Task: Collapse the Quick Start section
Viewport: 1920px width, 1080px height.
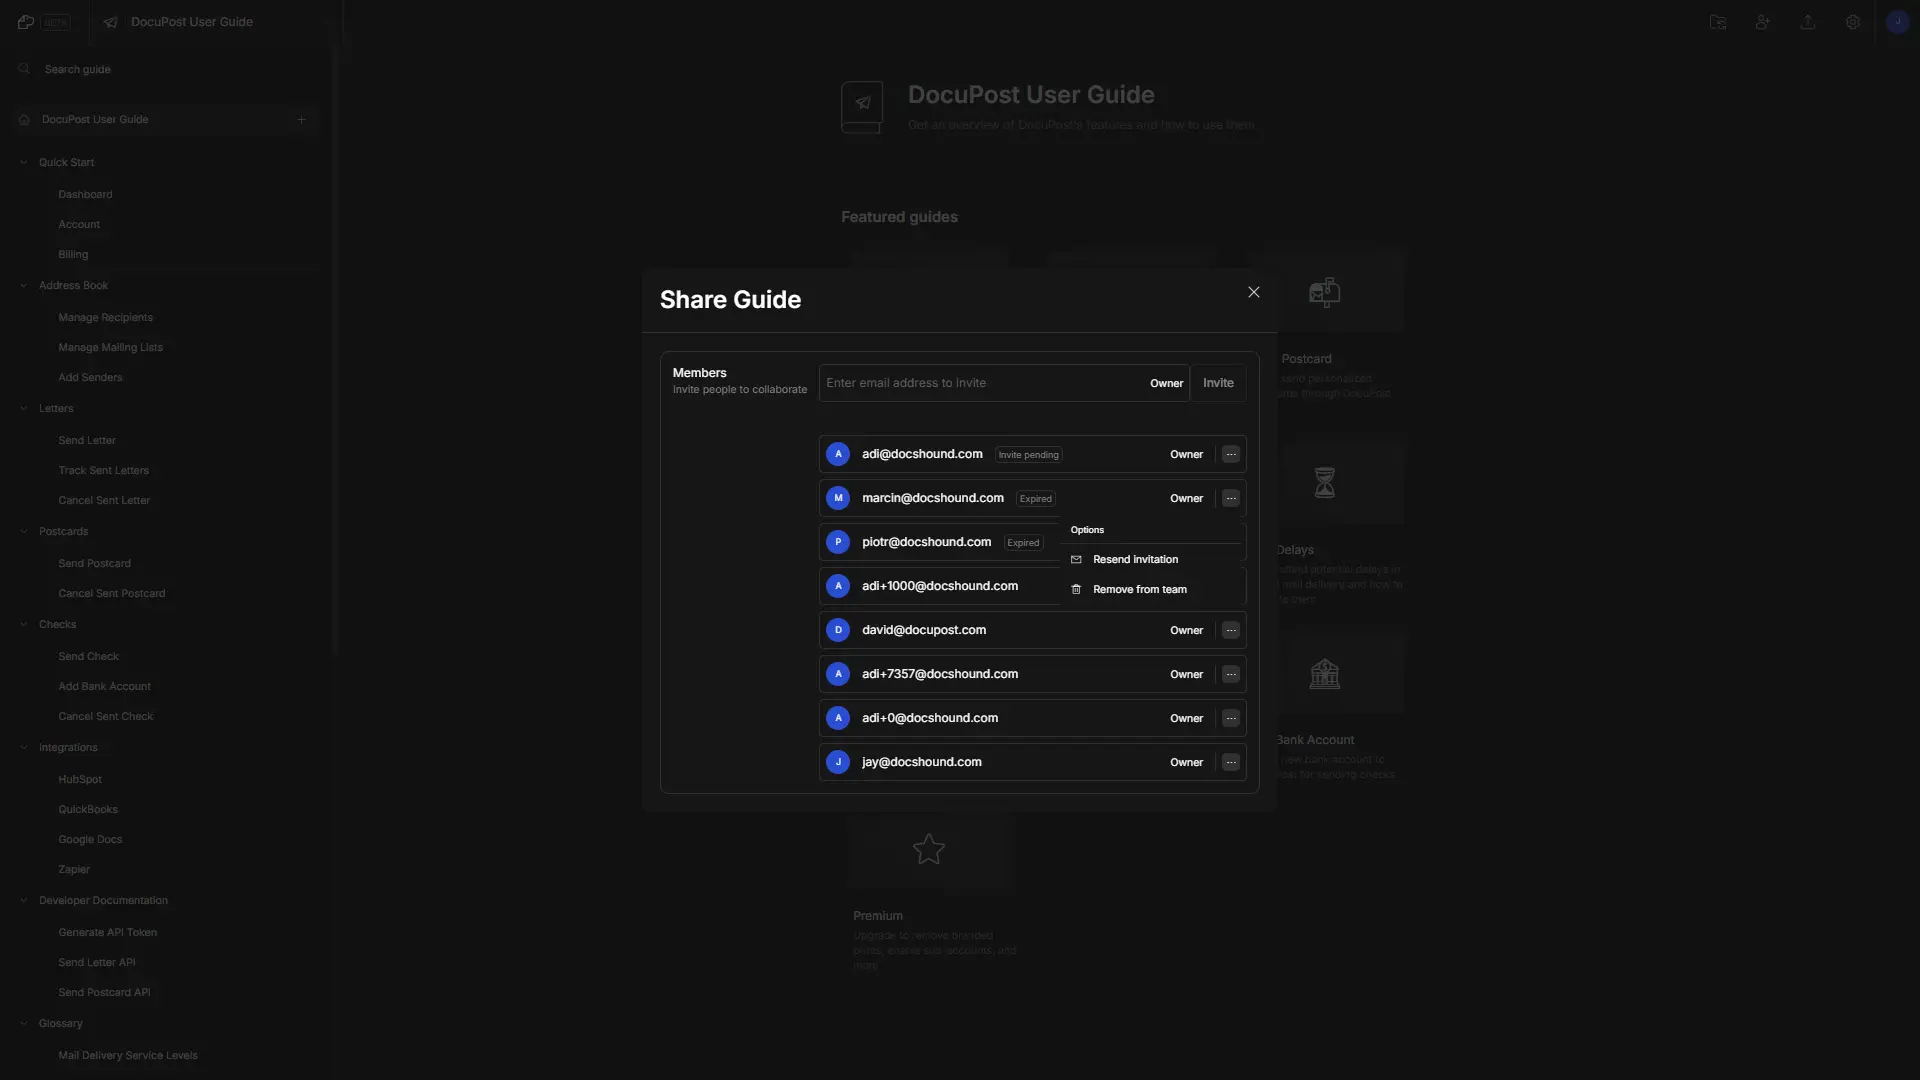Action: (24, 162)
